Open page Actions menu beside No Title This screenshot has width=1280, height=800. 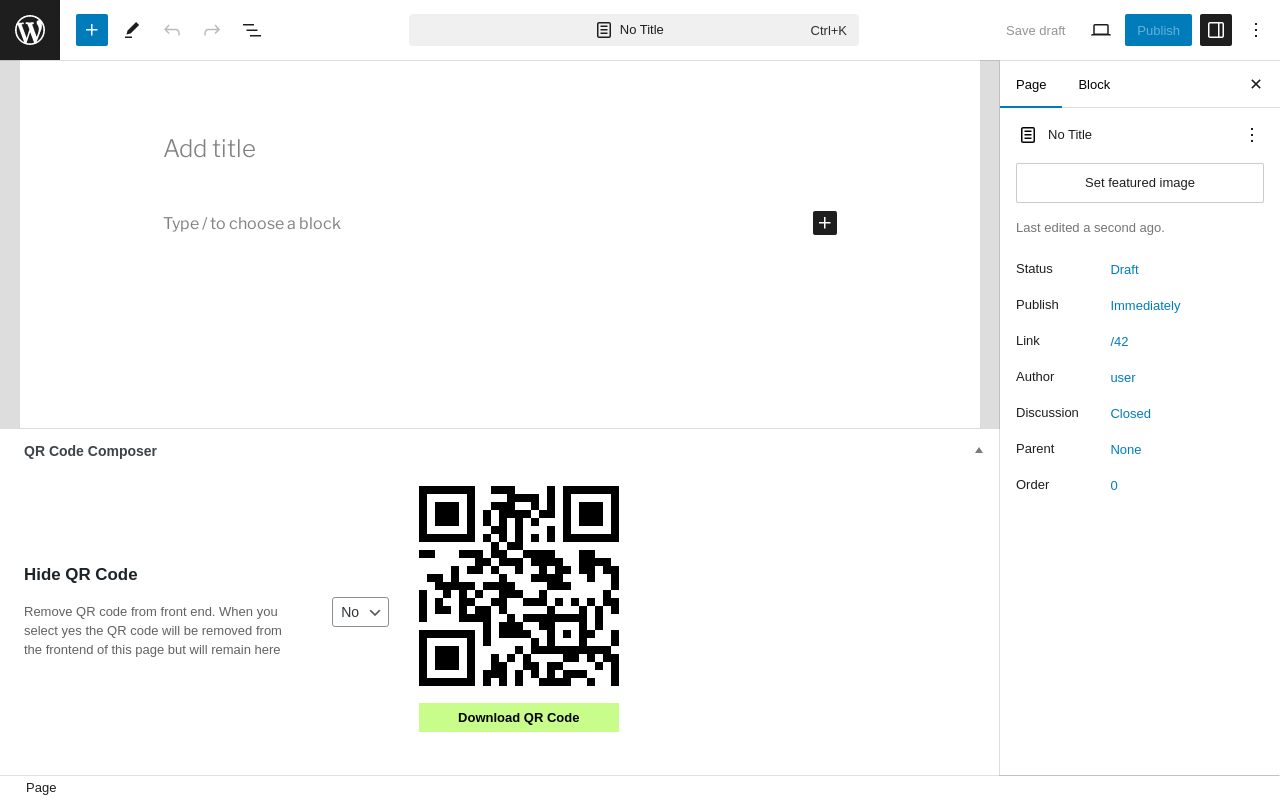[1252, 135]
